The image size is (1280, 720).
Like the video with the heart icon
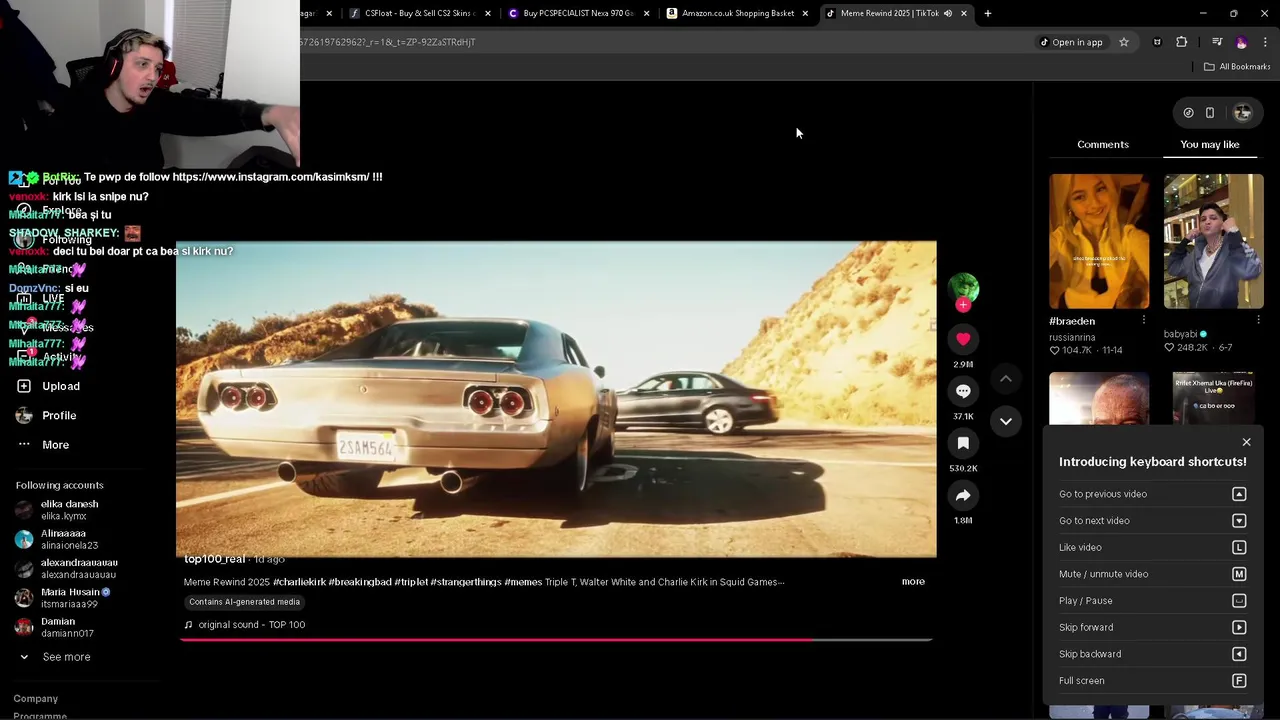pyautogui.click(x=963, y=339)
